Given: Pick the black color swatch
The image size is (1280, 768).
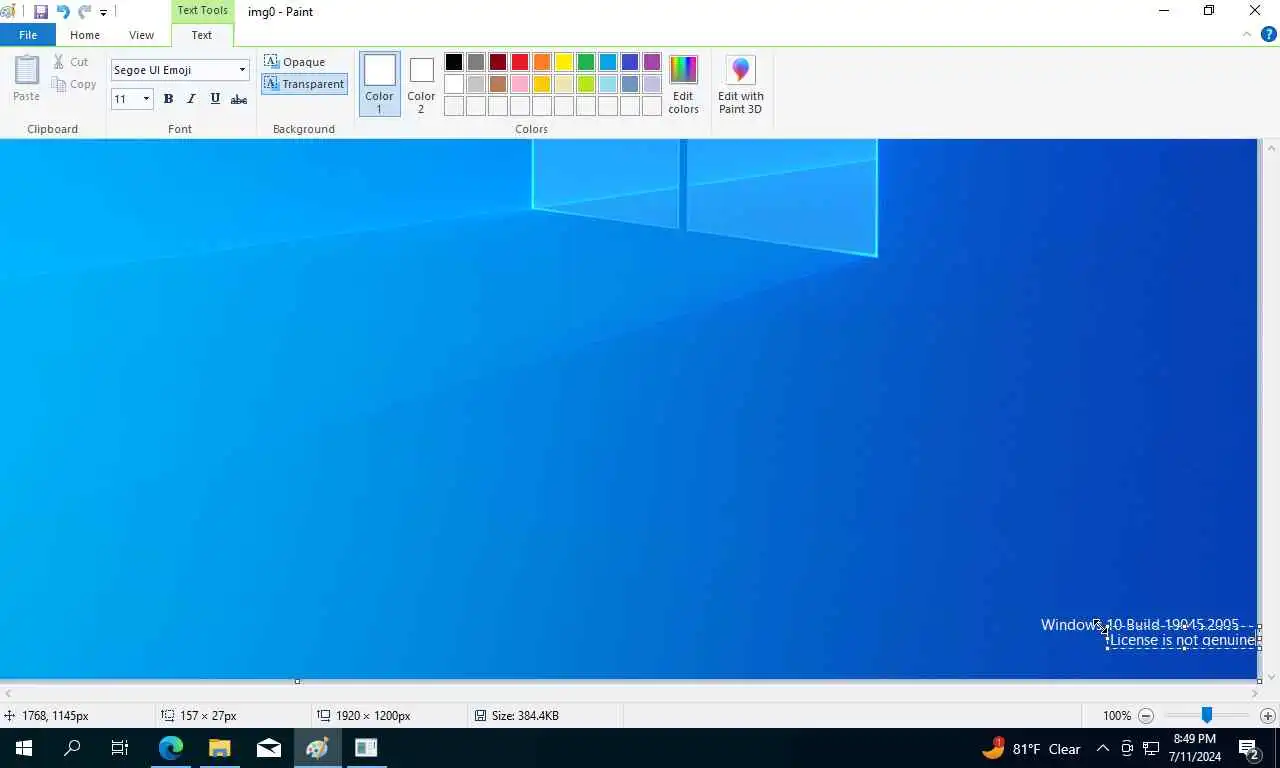Looking at the screenshot, I should point(454,62).
